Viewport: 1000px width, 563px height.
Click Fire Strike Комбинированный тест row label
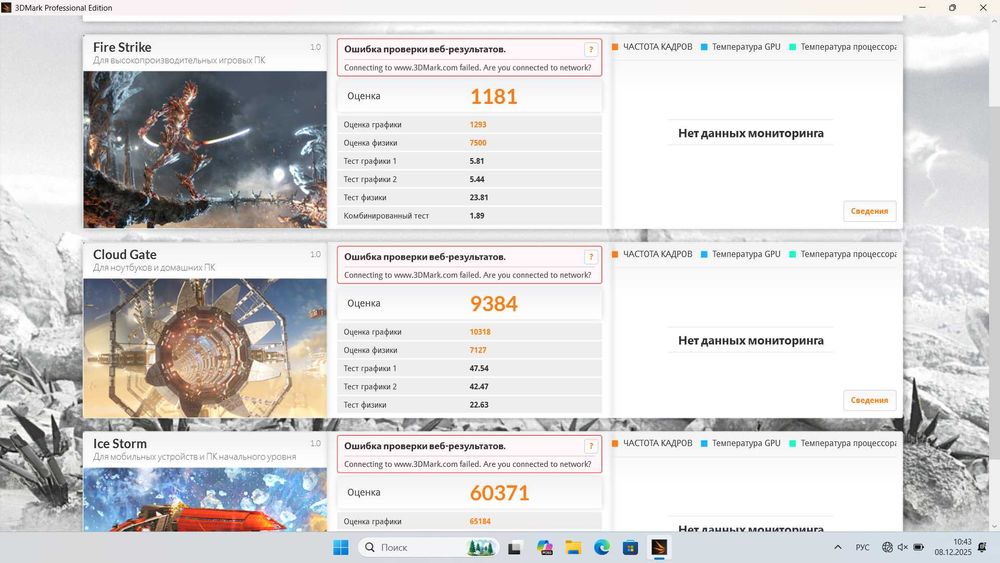[386, 216]
